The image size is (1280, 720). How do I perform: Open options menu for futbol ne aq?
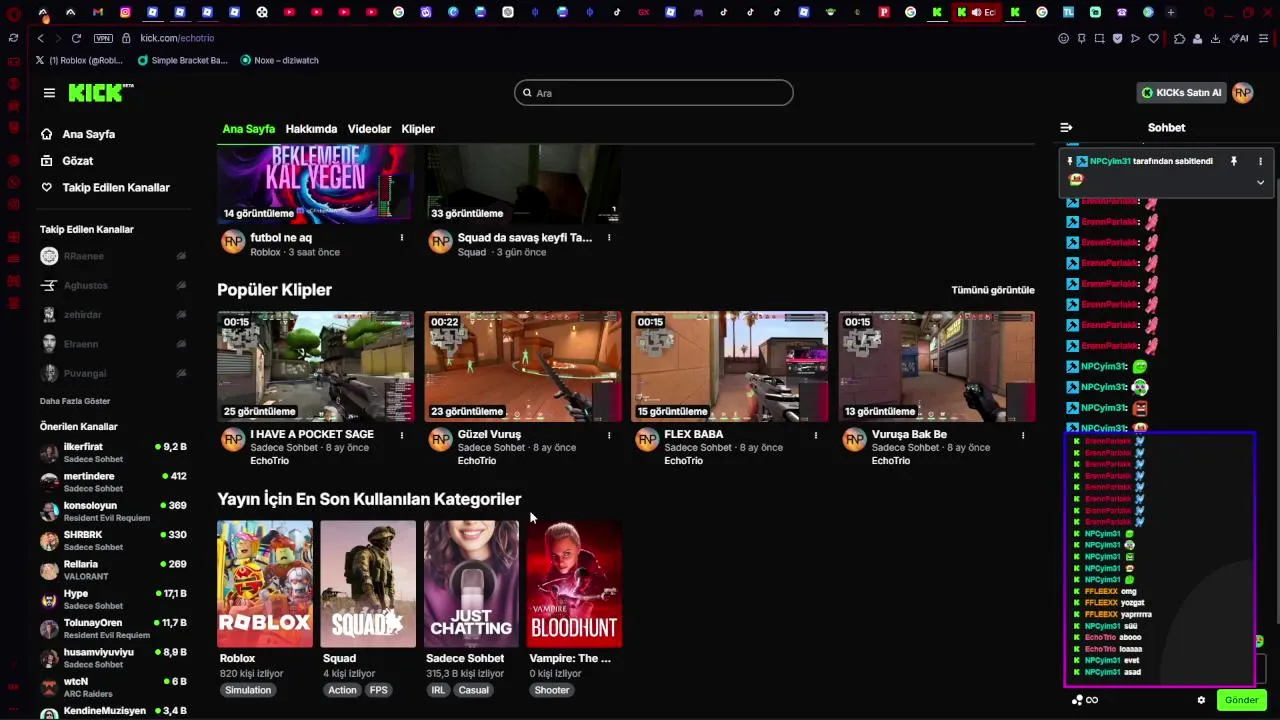point(402,238)
